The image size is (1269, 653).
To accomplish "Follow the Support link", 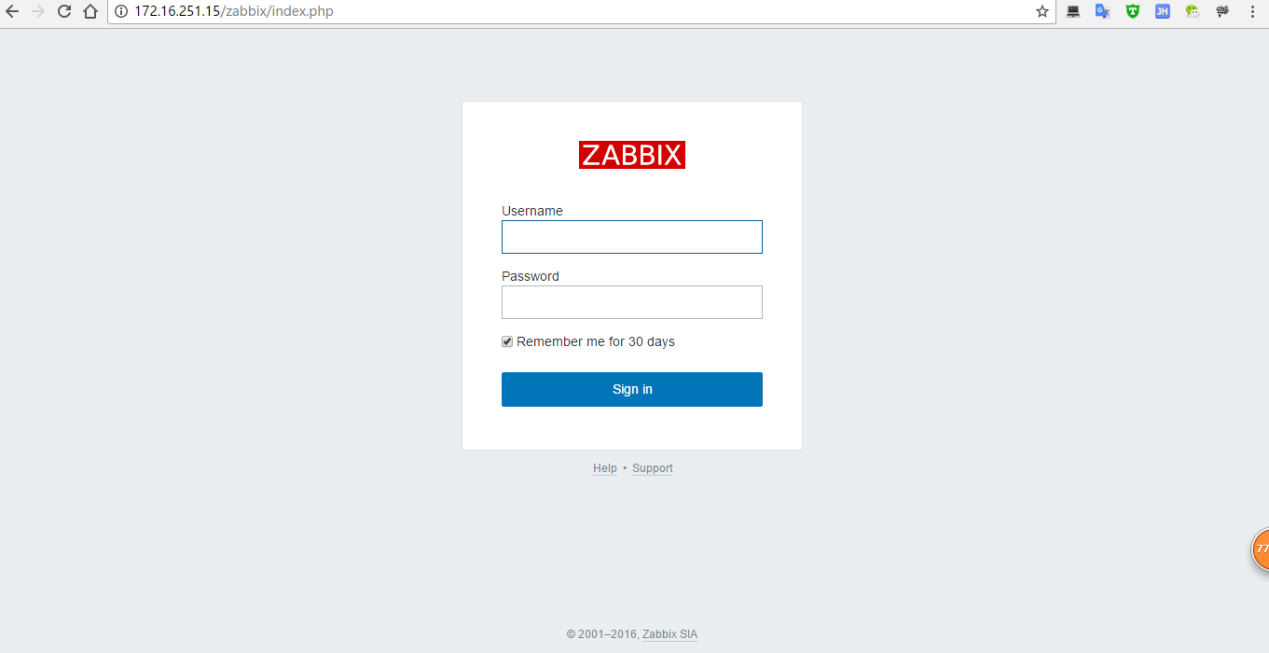I will (652, 468).
